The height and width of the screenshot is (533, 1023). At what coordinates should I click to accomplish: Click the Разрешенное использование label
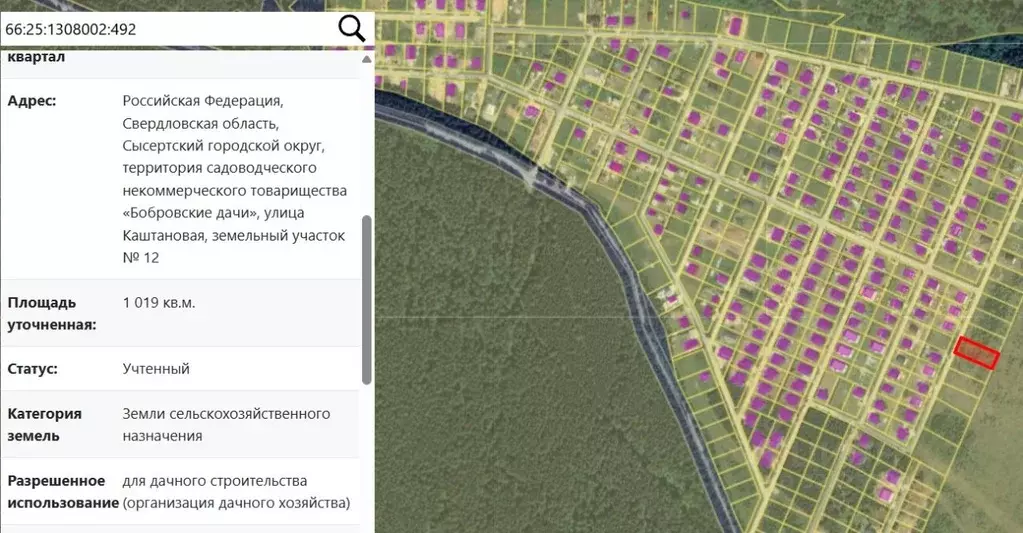[x=63, y=491]
